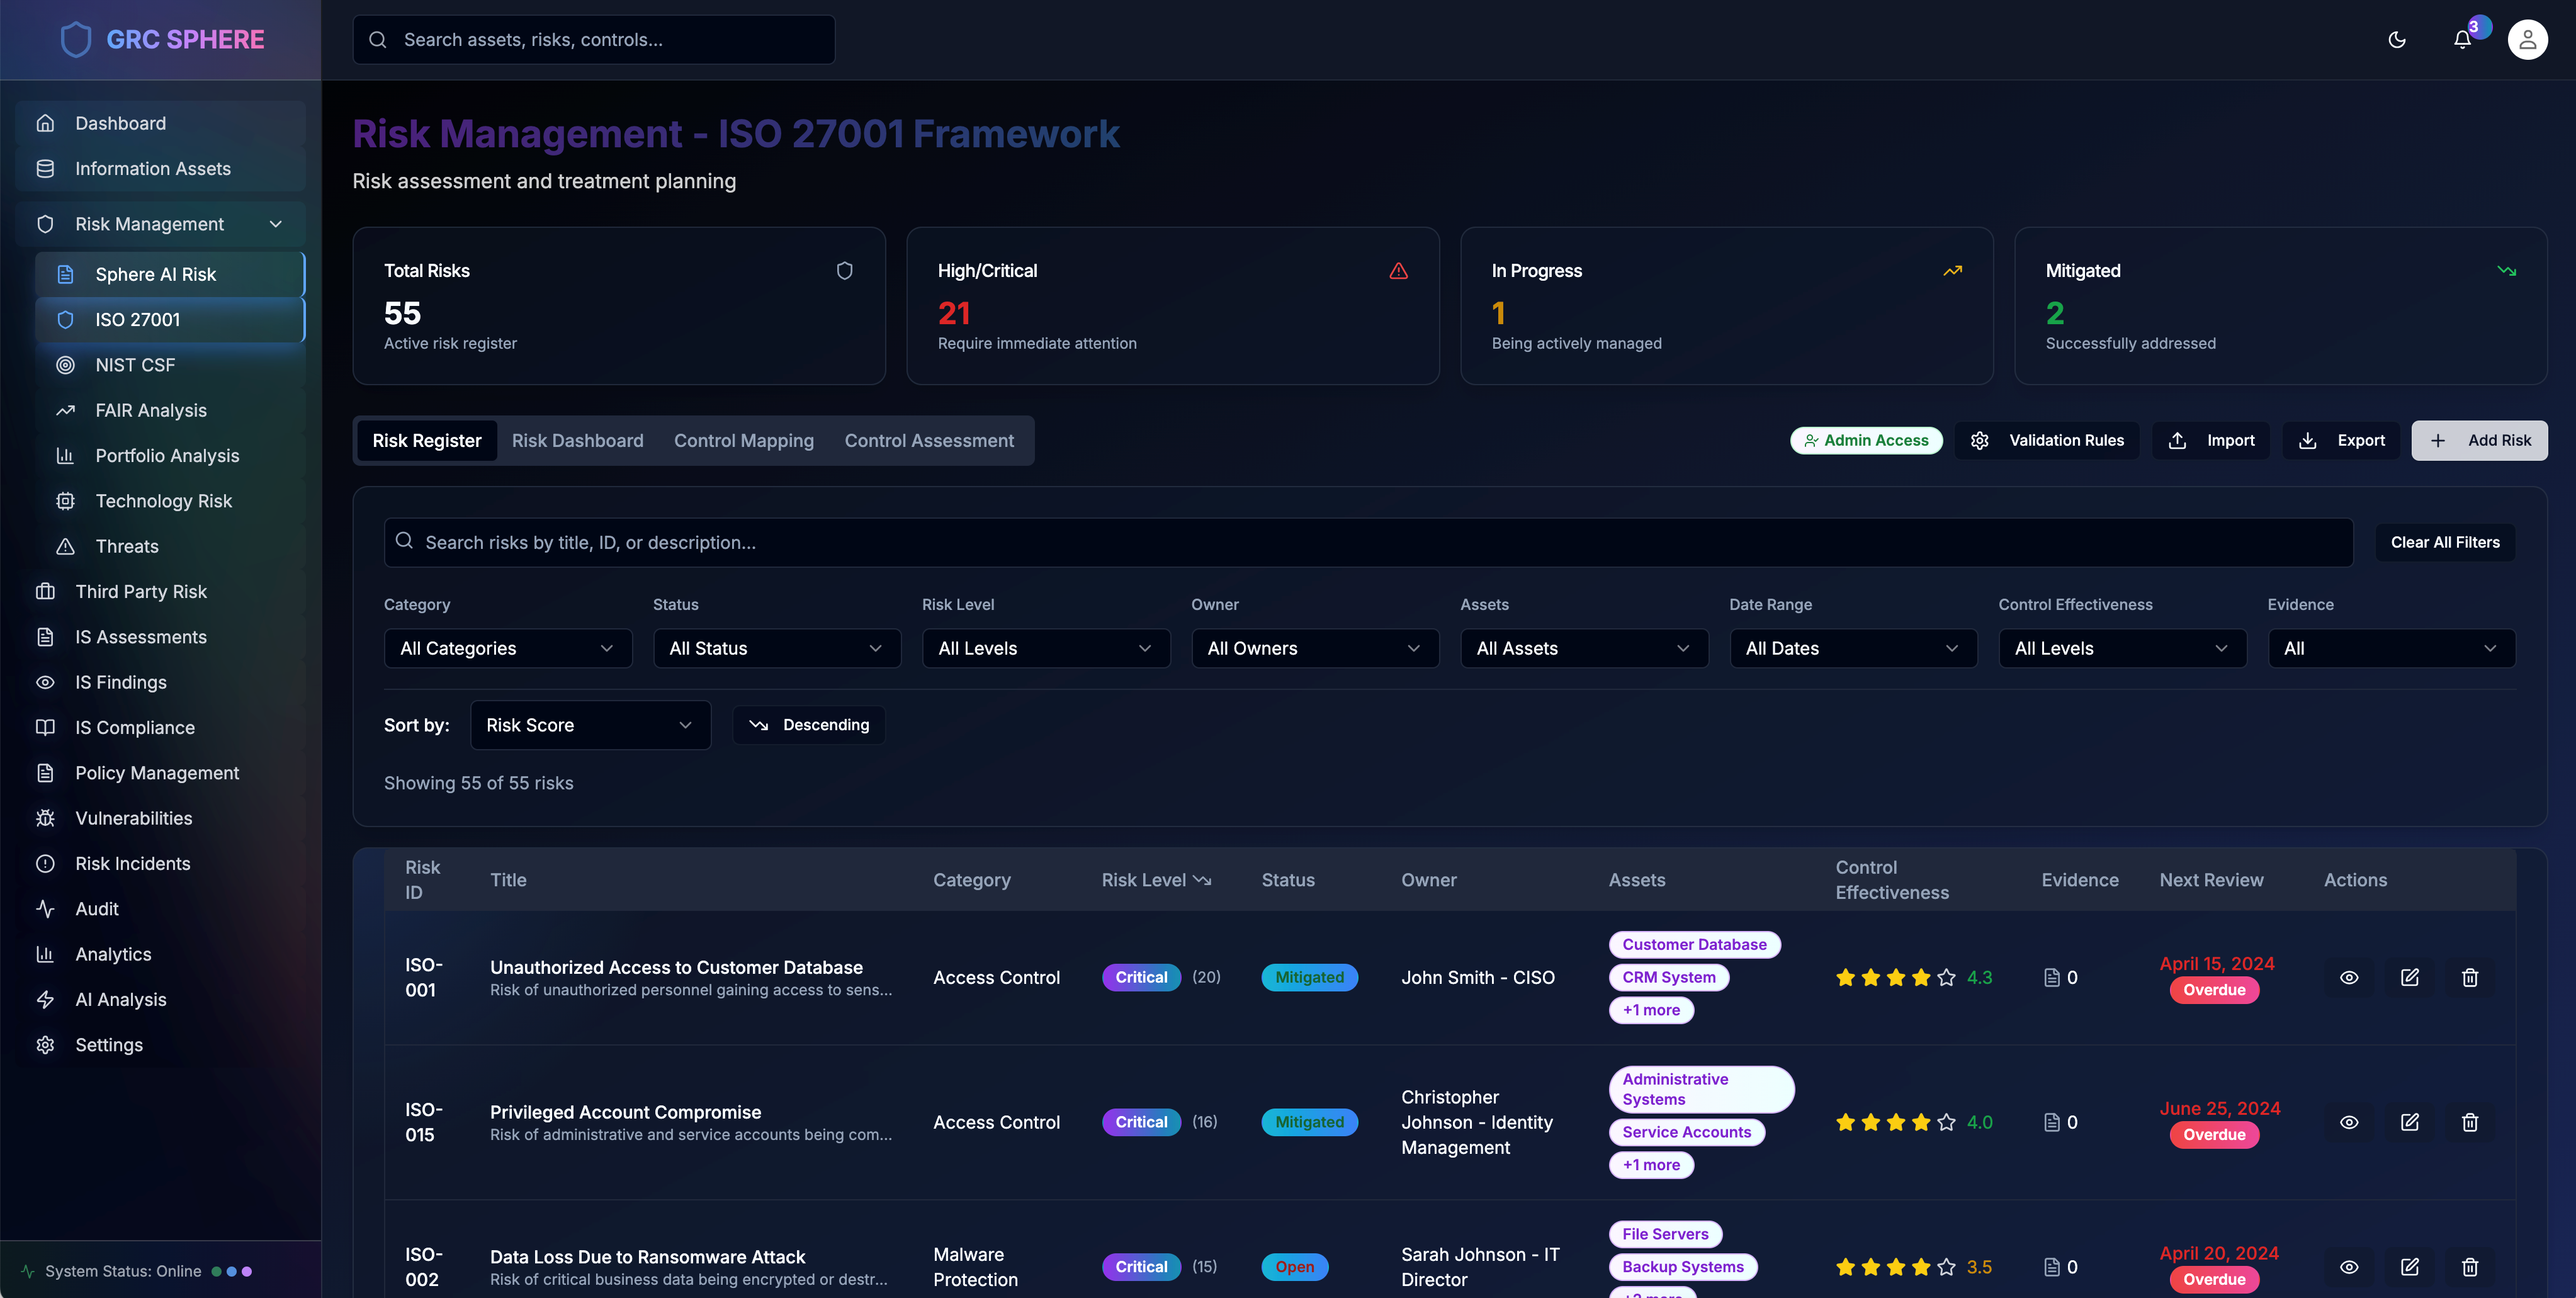The height and width of the screenshot is (1298, 2576).
Task: Click evidence document icon for ISO-015
Action: (x=2051, y=1122)
